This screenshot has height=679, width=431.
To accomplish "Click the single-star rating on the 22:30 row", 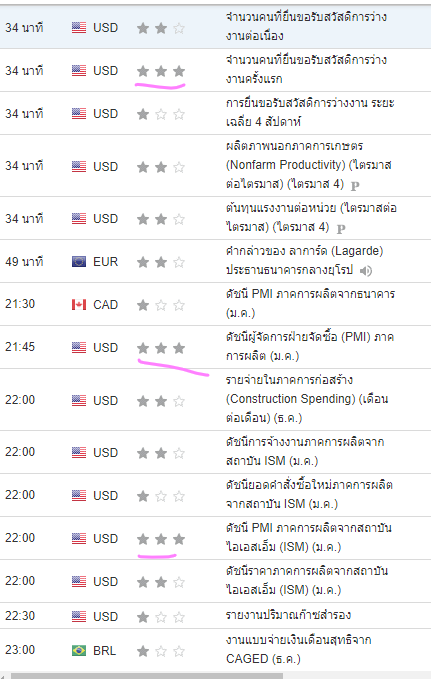I will pos(161,617).
